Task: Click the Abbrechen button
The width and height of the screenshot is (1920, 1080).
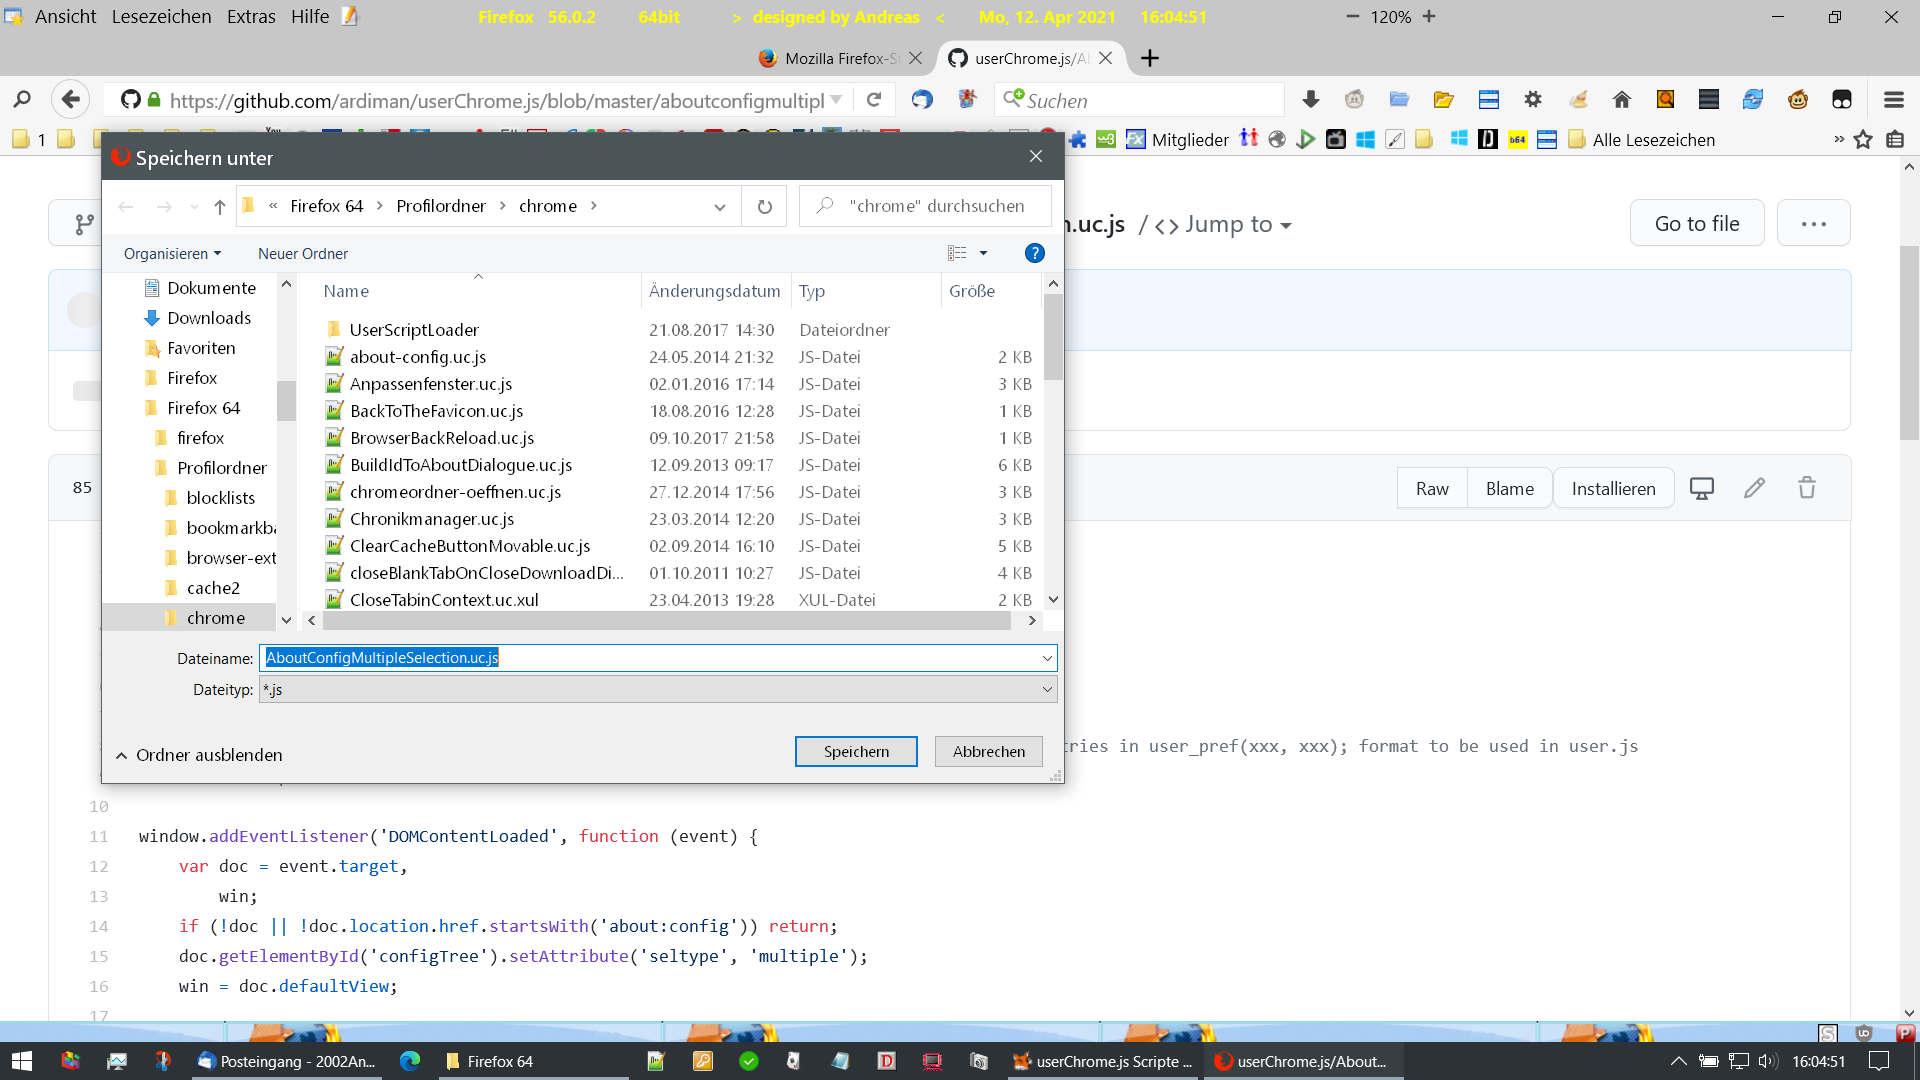Action: click(988, 752)
